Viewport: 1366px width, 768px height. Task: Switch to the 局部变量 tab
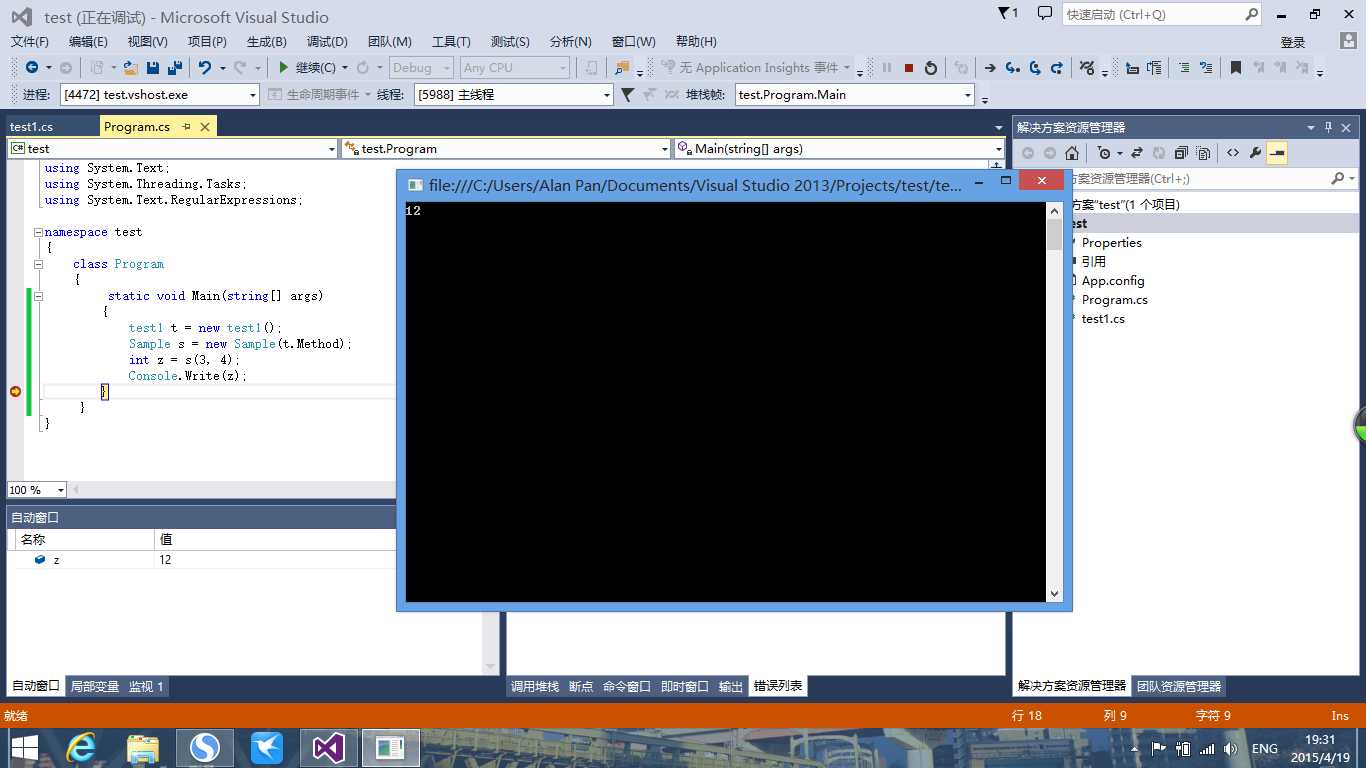[x=95, y=686]
